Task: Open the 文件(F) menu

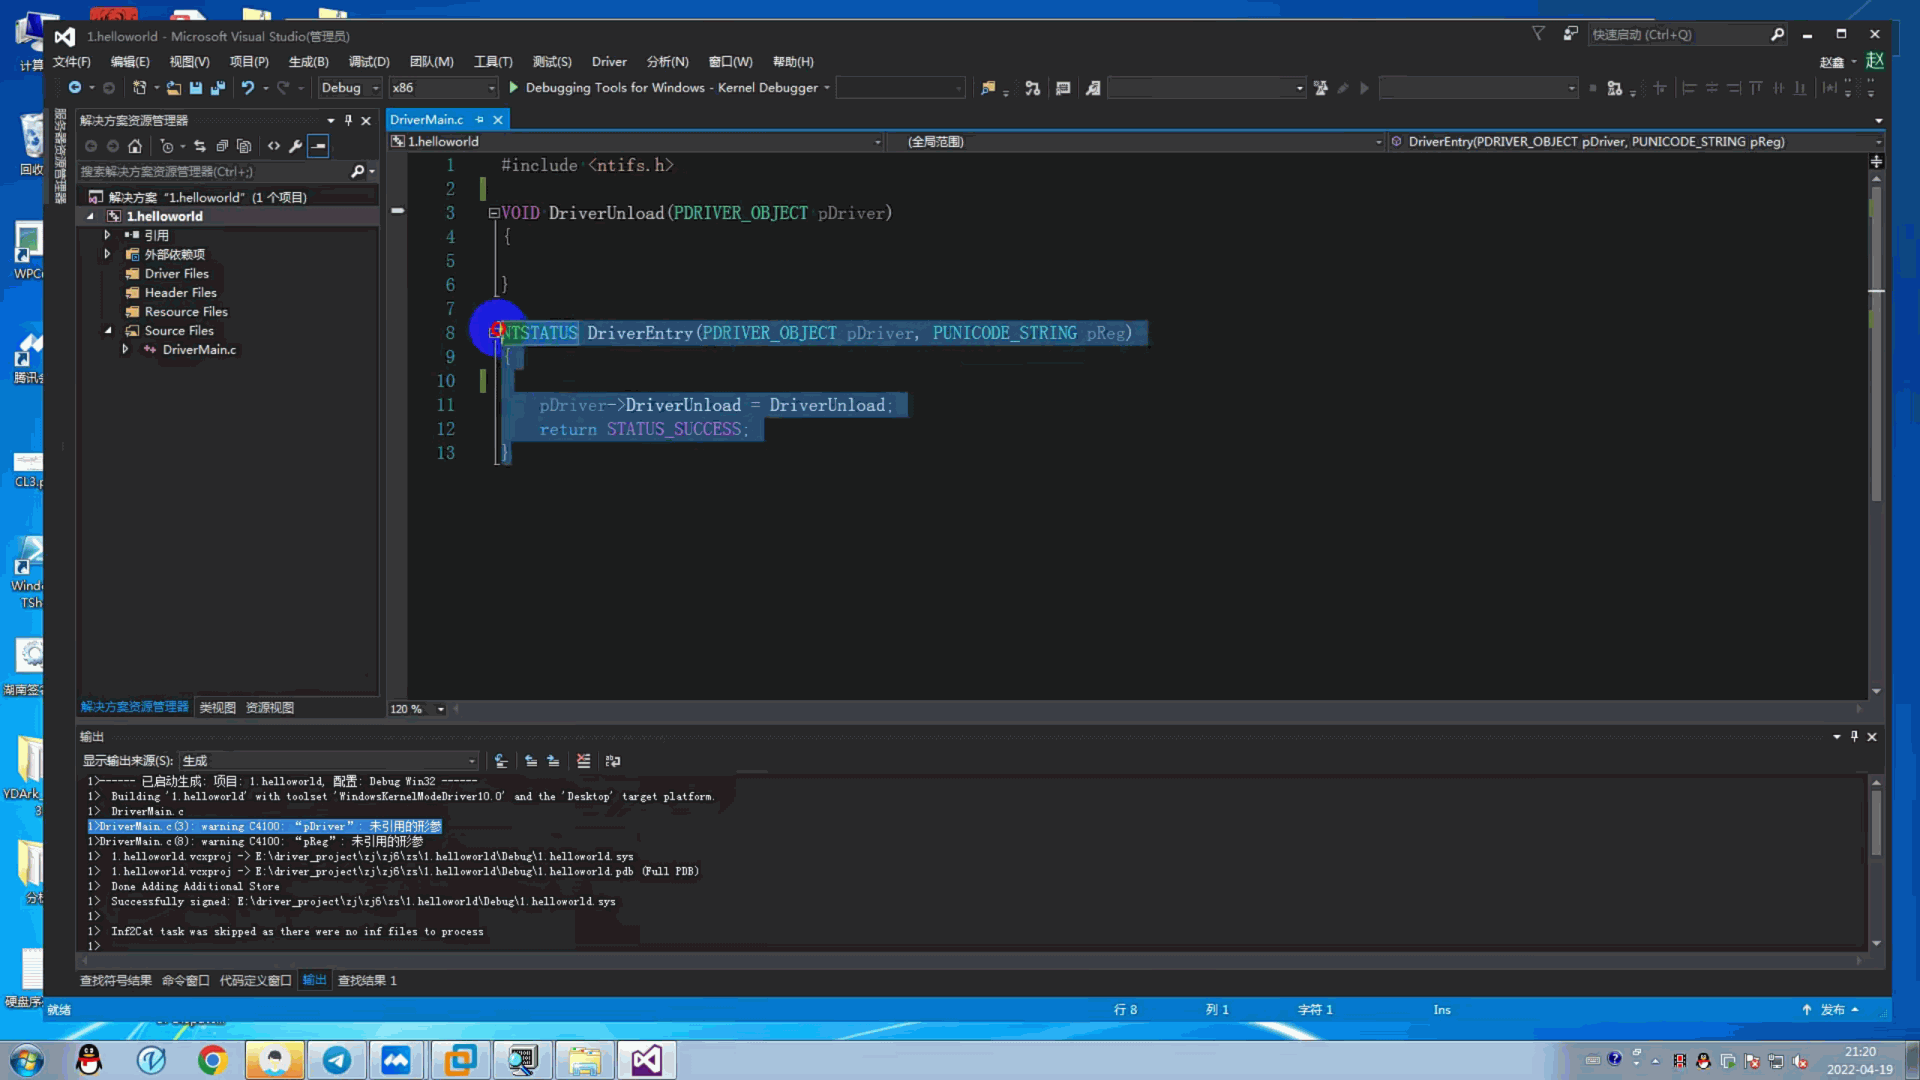Action: 71,62
